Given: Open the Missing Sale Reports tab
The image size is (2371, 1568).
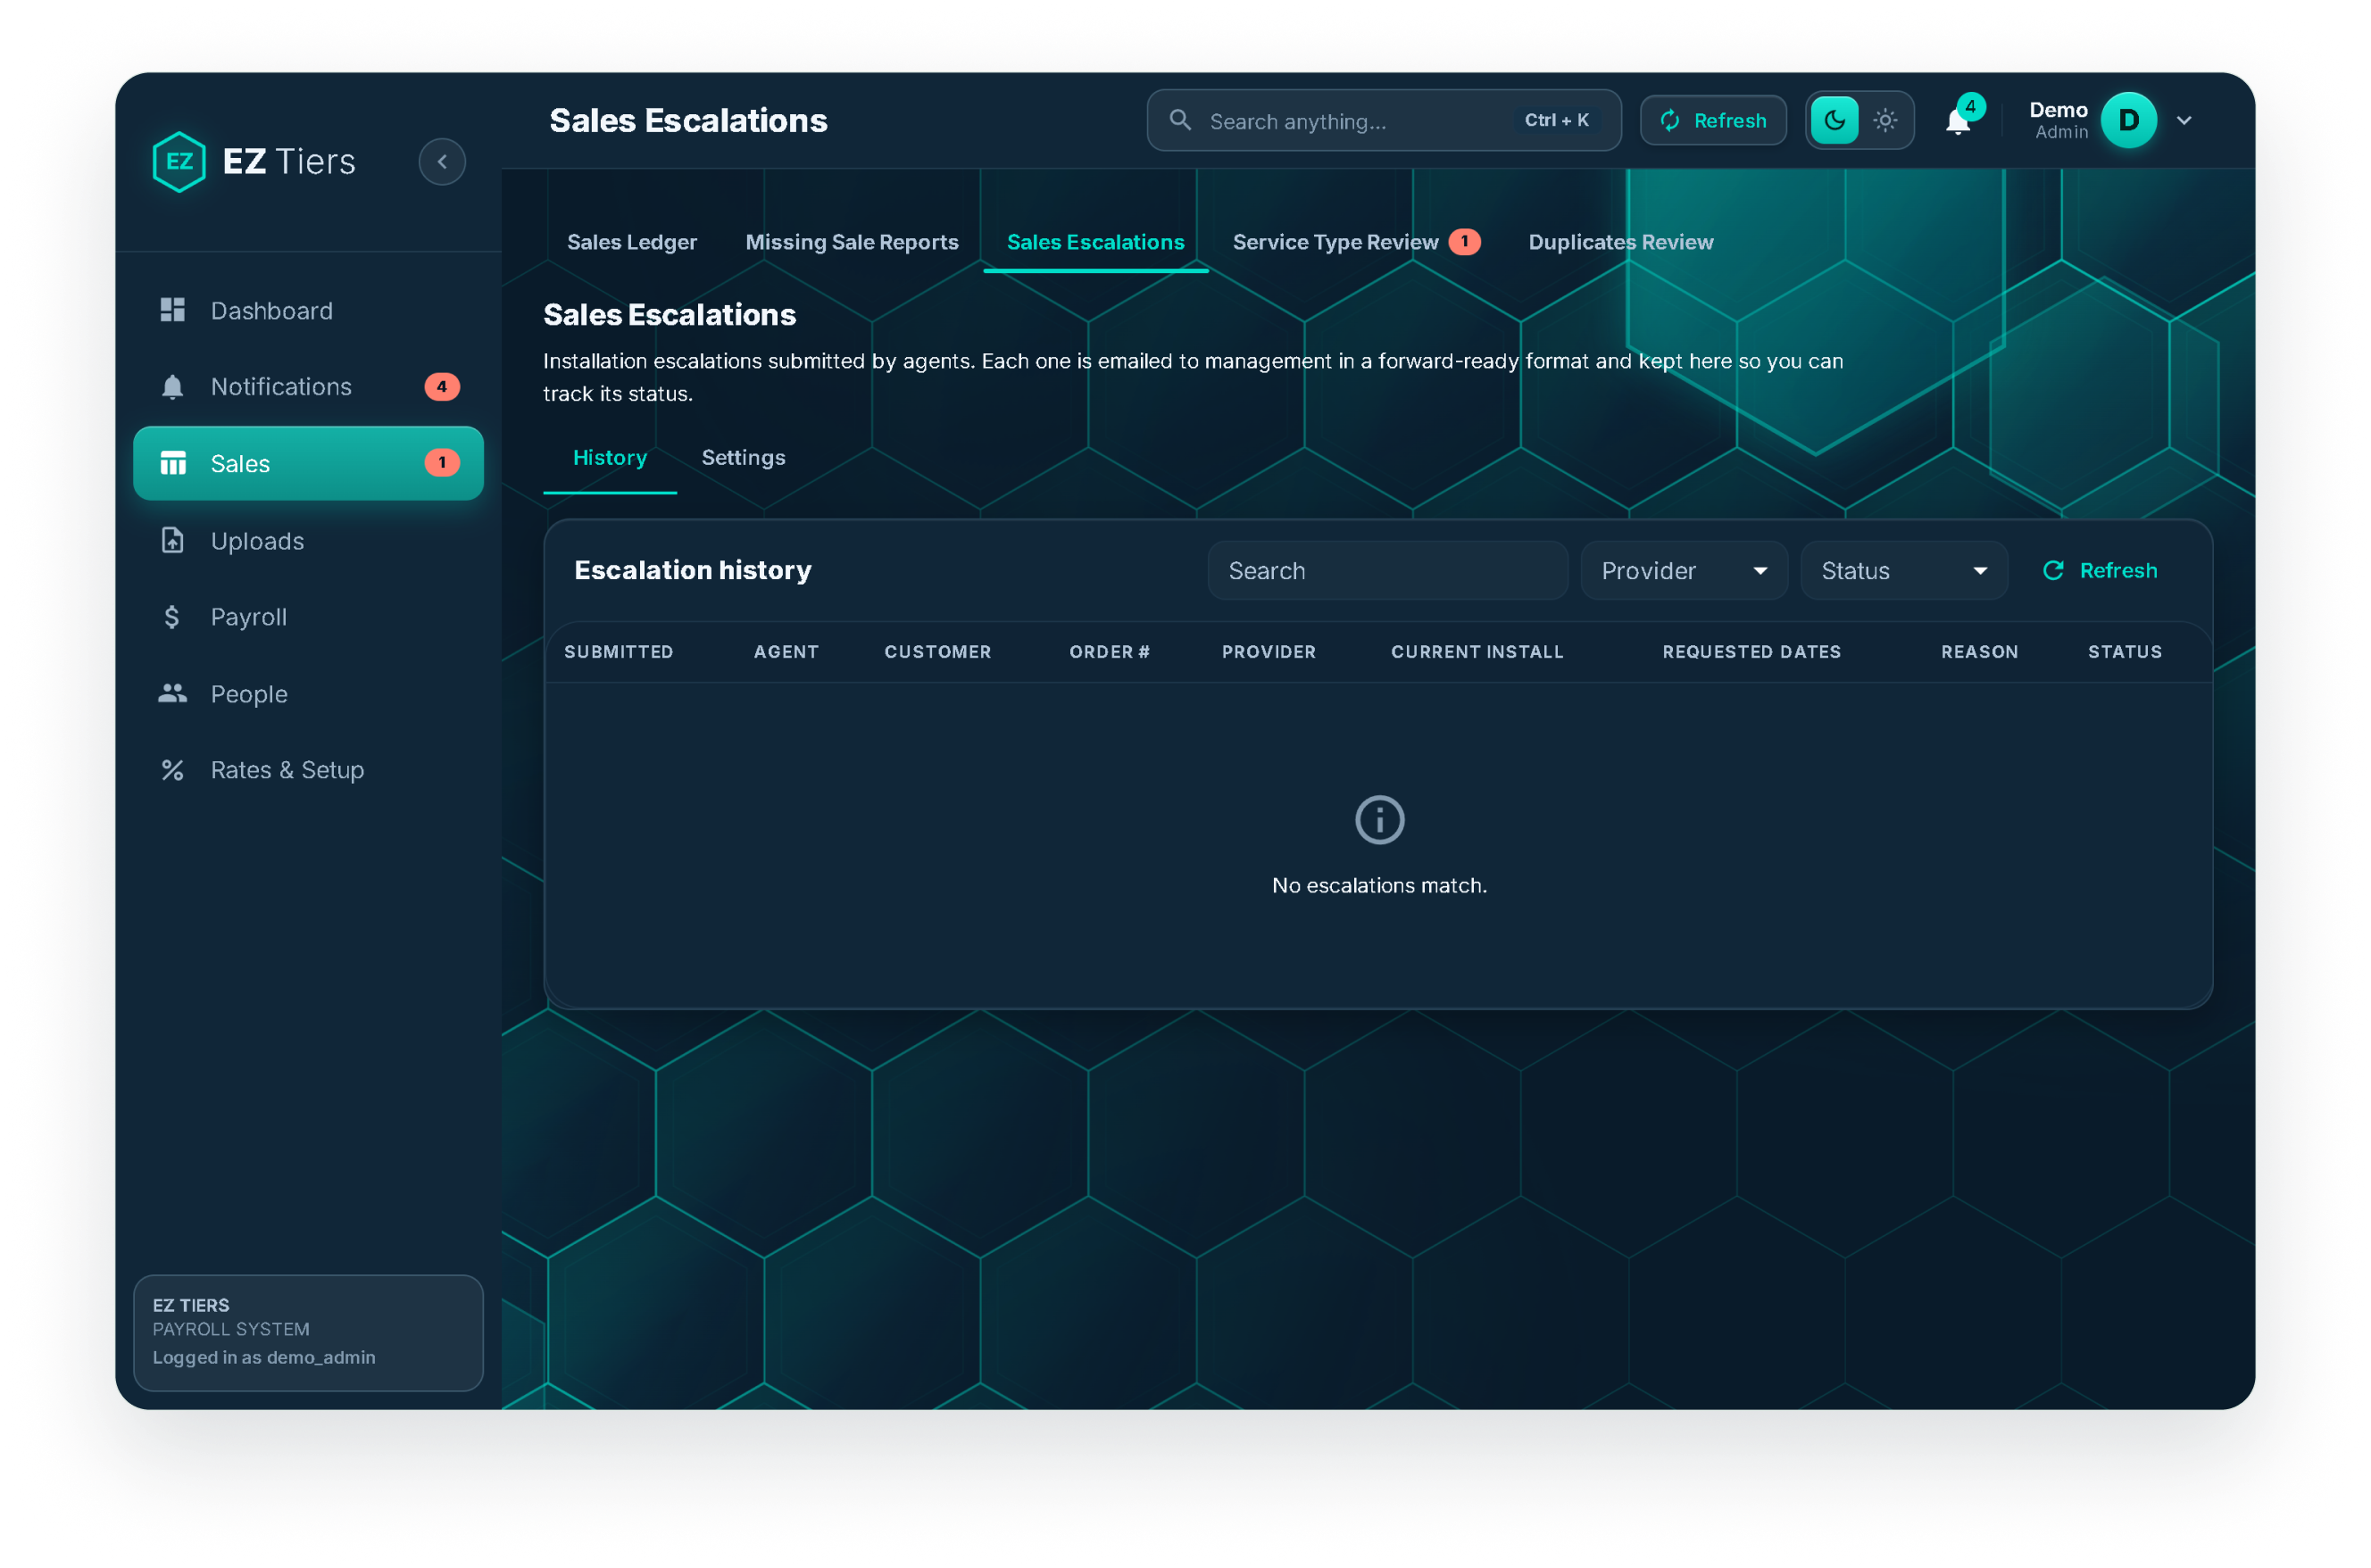Looking at the screenshot, I should click(852, 242).
